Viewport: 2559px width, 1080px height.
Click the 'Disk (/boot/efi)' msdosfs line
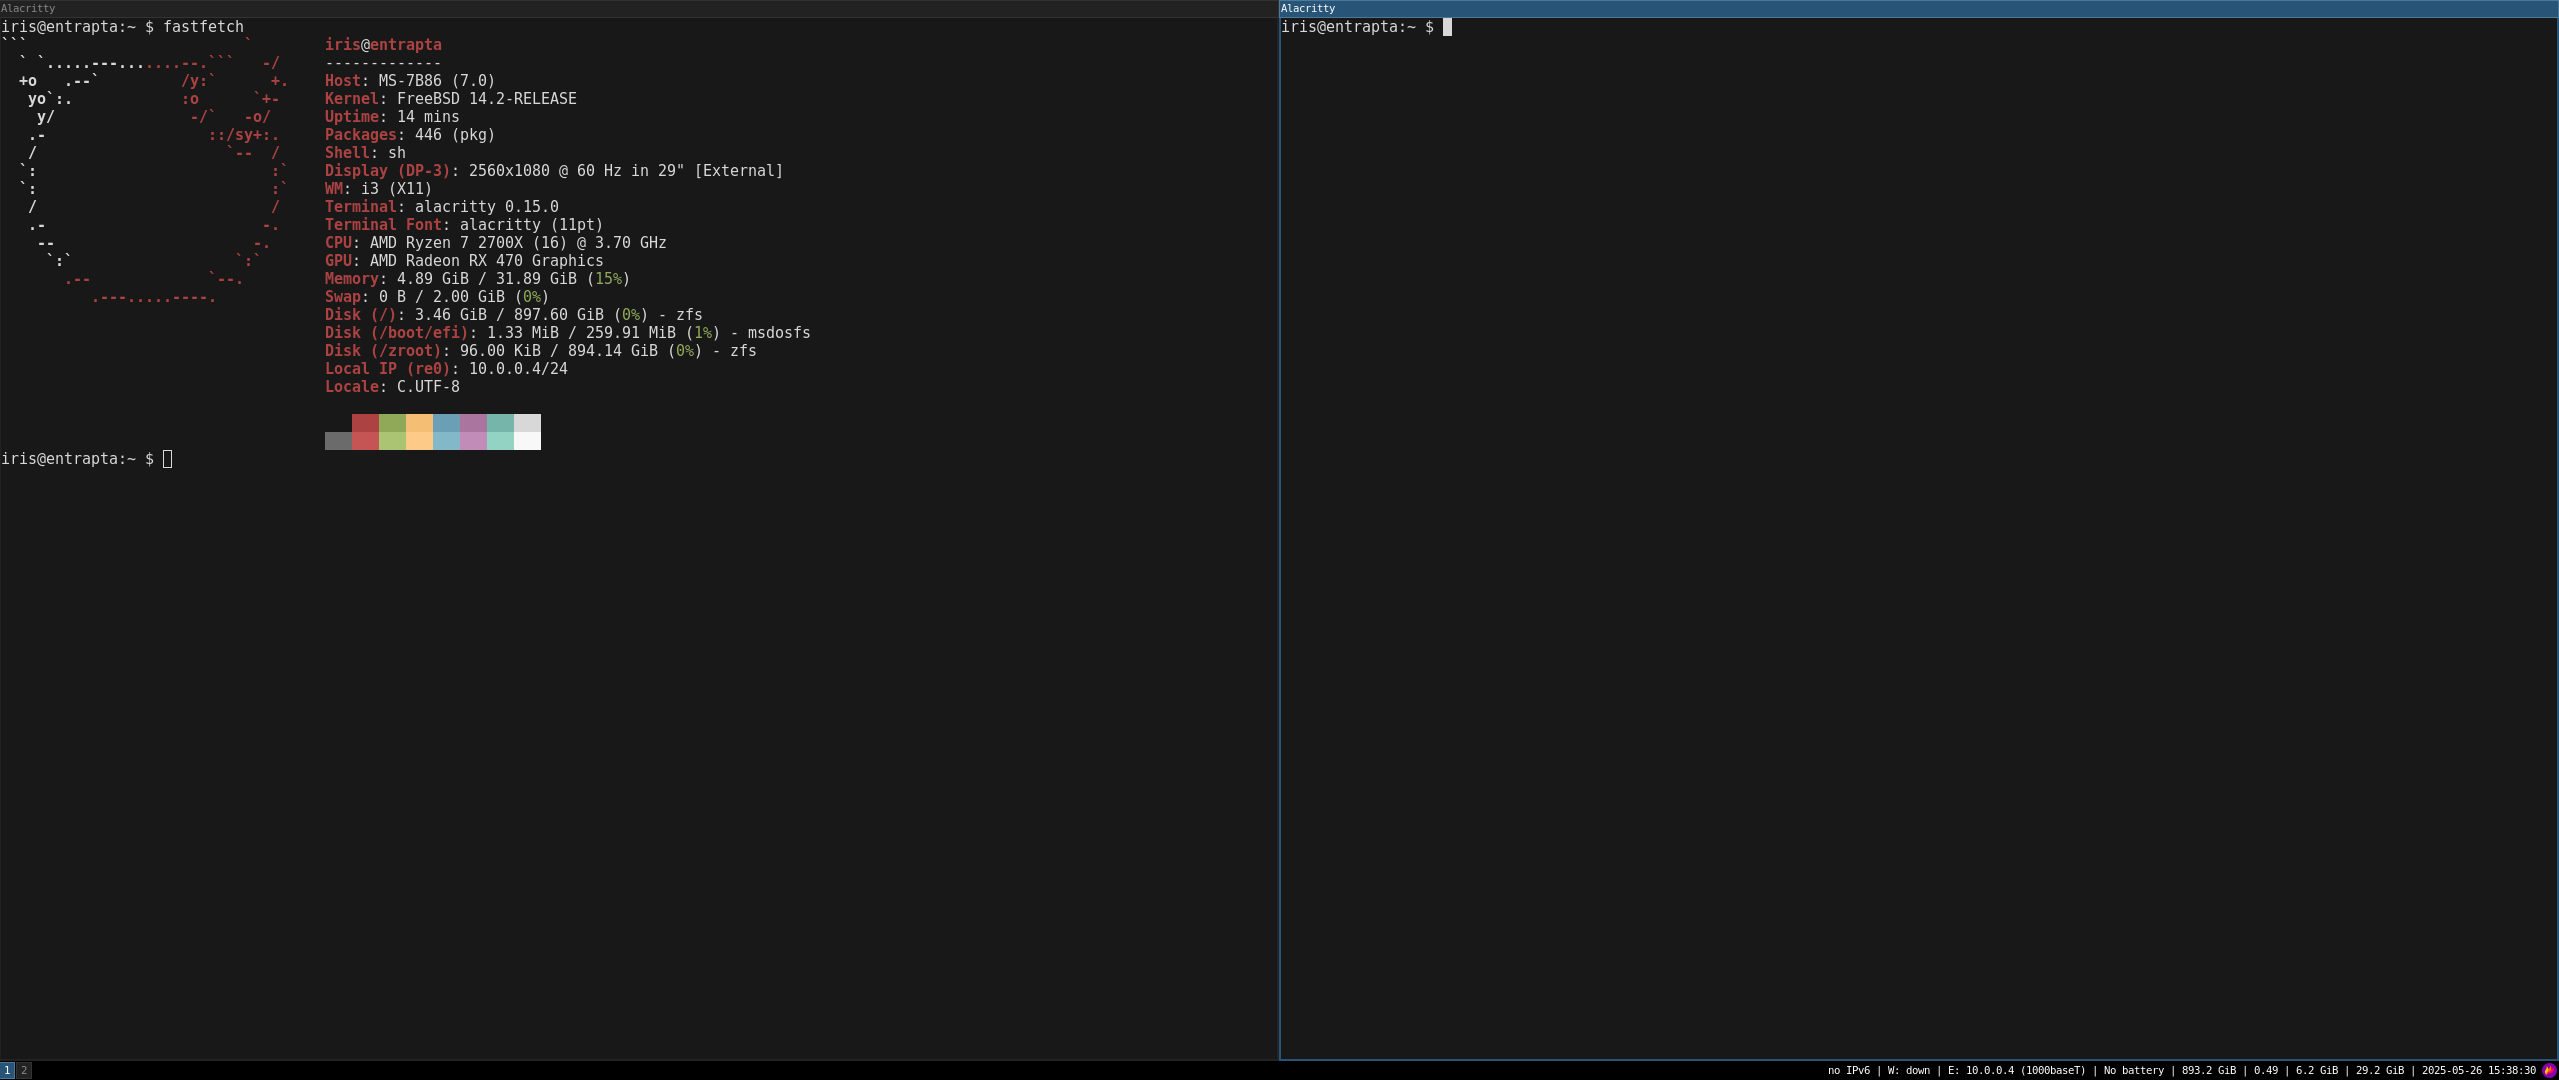[568, 333]
